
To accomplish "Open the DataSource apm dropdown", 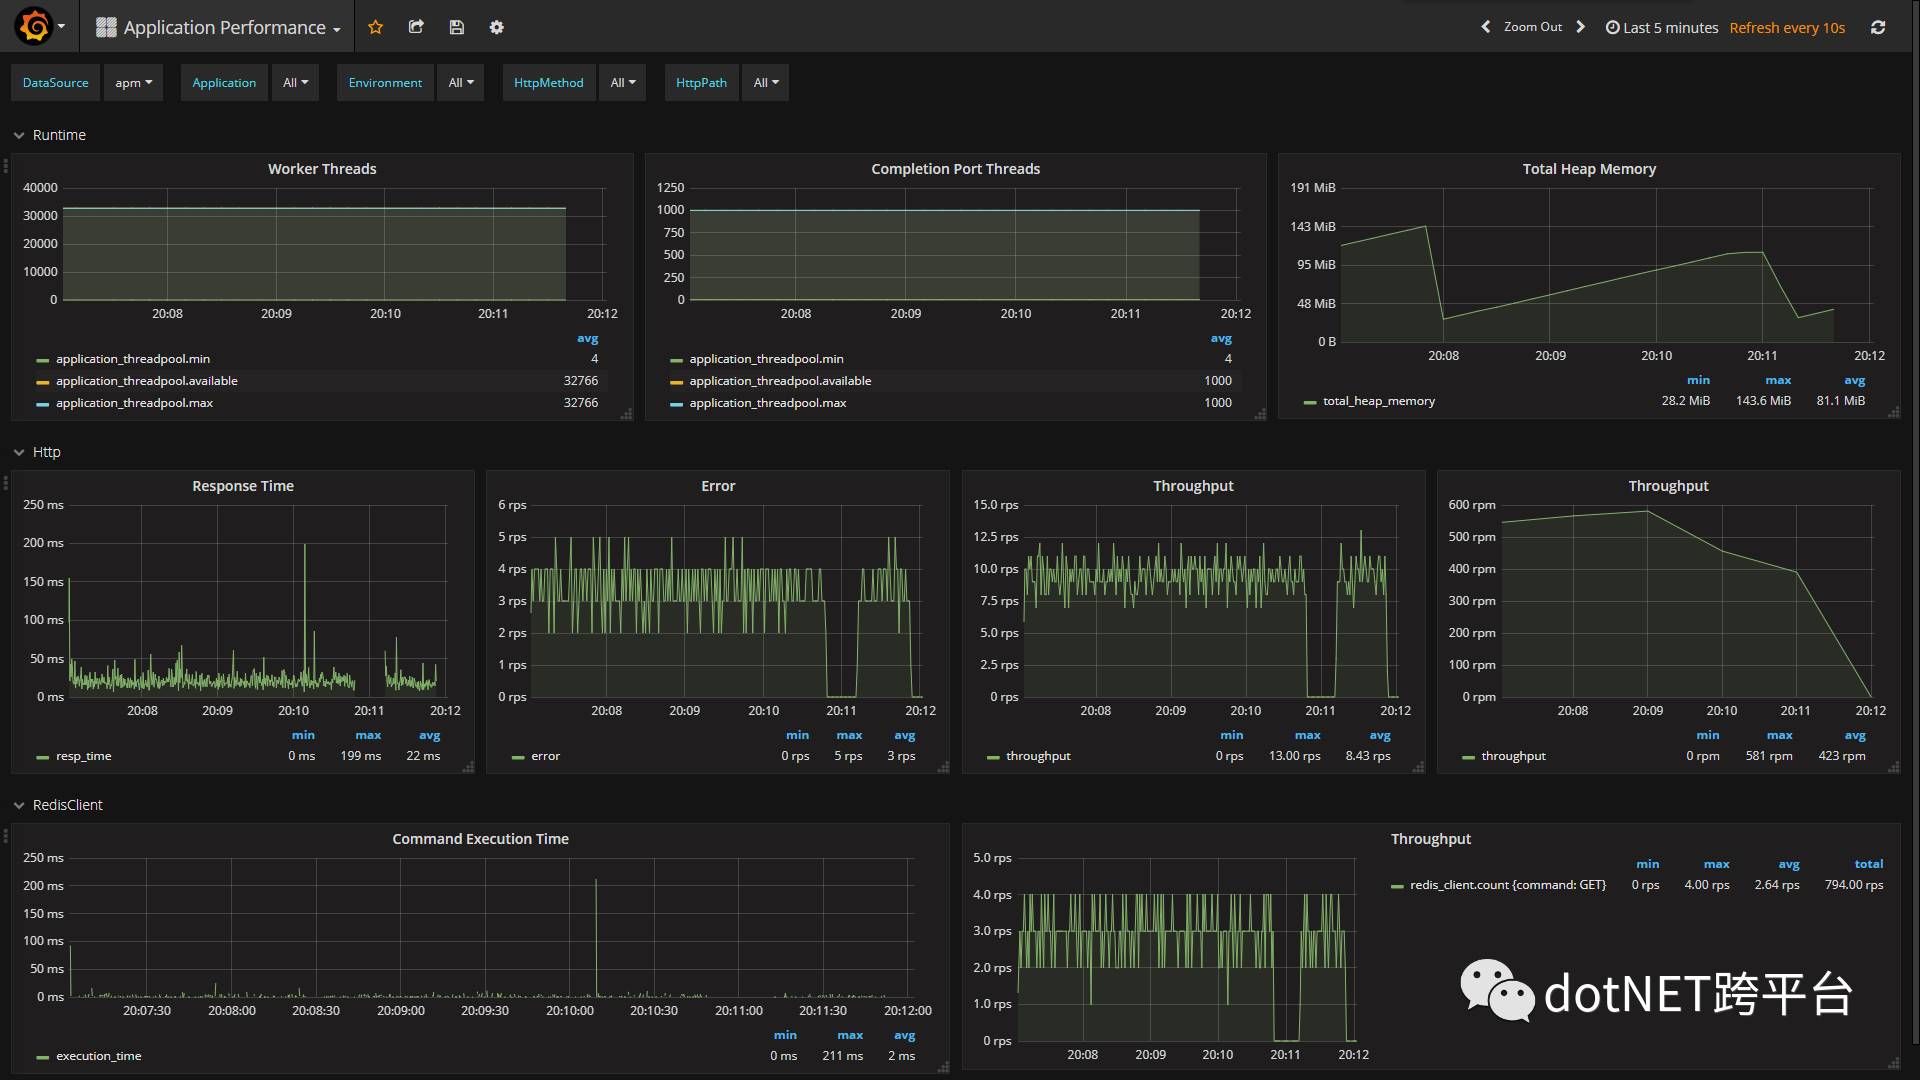I will click(133, 83).
